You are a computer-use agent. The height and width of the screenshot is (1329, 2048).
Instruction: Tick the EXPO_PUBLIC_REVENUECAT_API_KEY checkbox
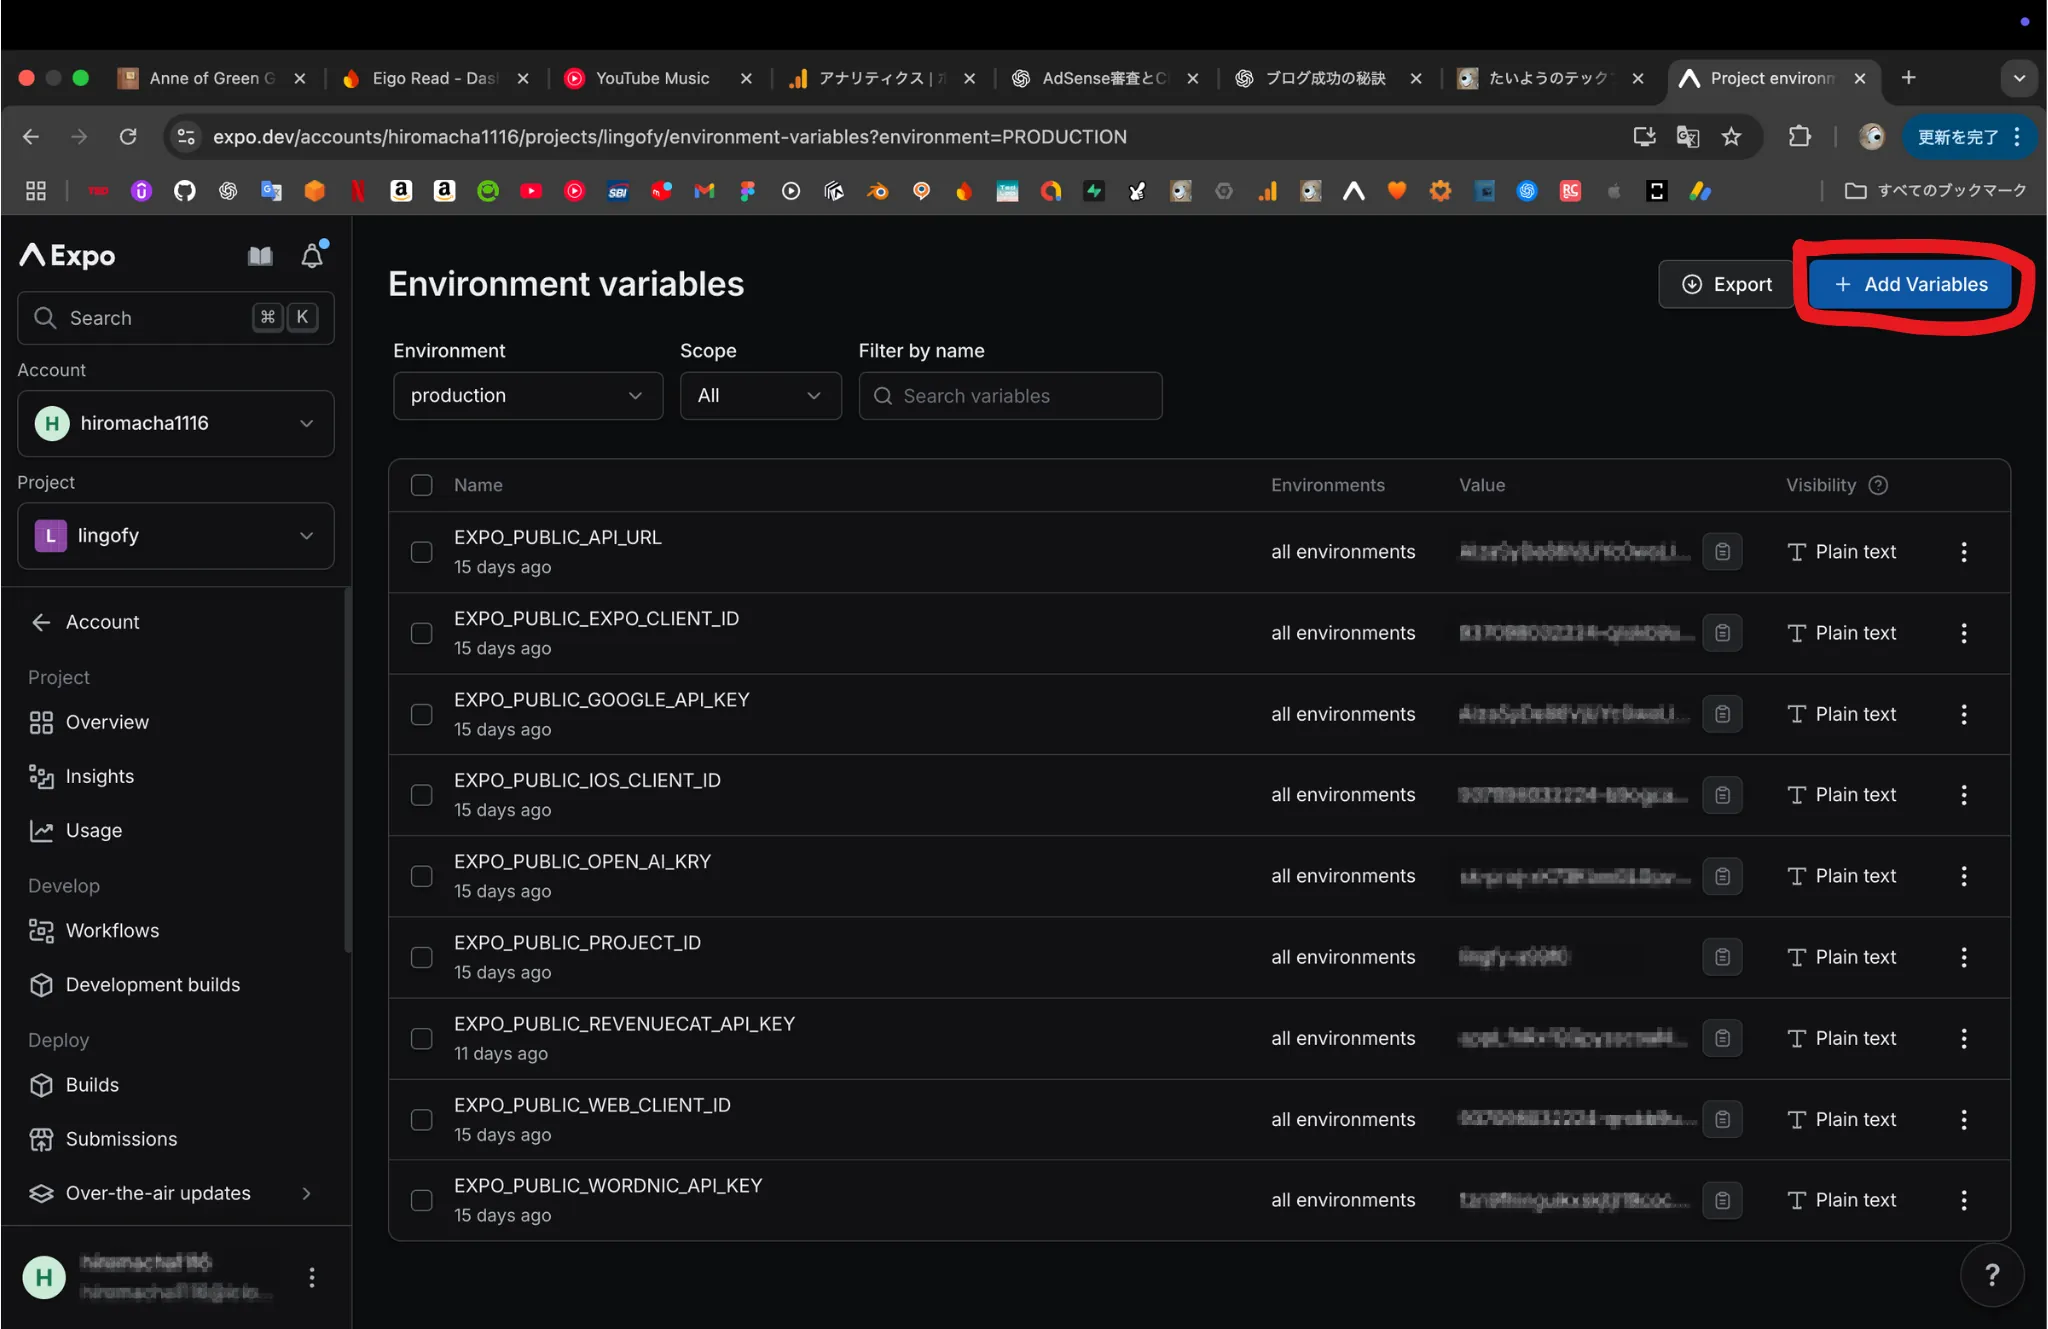422,1038
